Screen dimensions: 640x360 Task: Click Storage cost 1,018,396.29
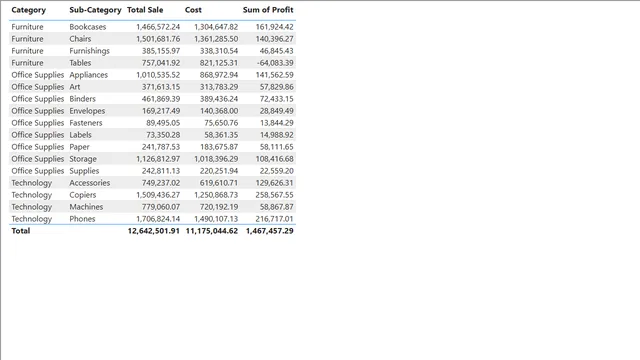click(x=216, y=159)
